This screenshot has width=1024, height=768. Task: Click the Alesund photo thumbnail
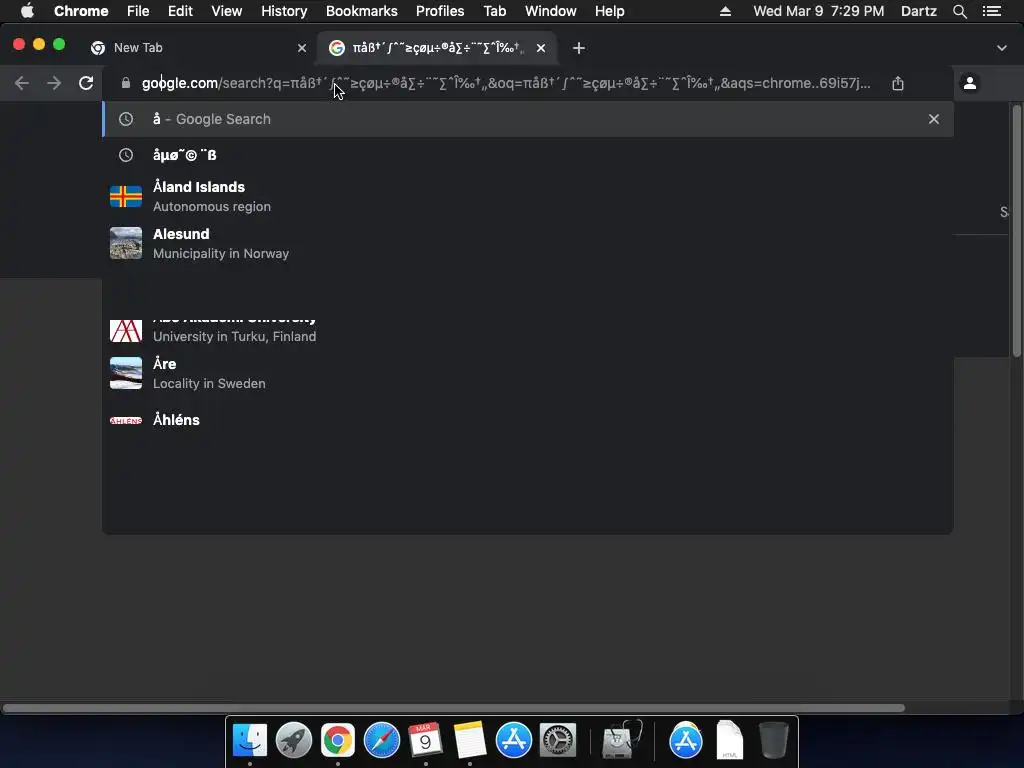[x=126, y=243]
